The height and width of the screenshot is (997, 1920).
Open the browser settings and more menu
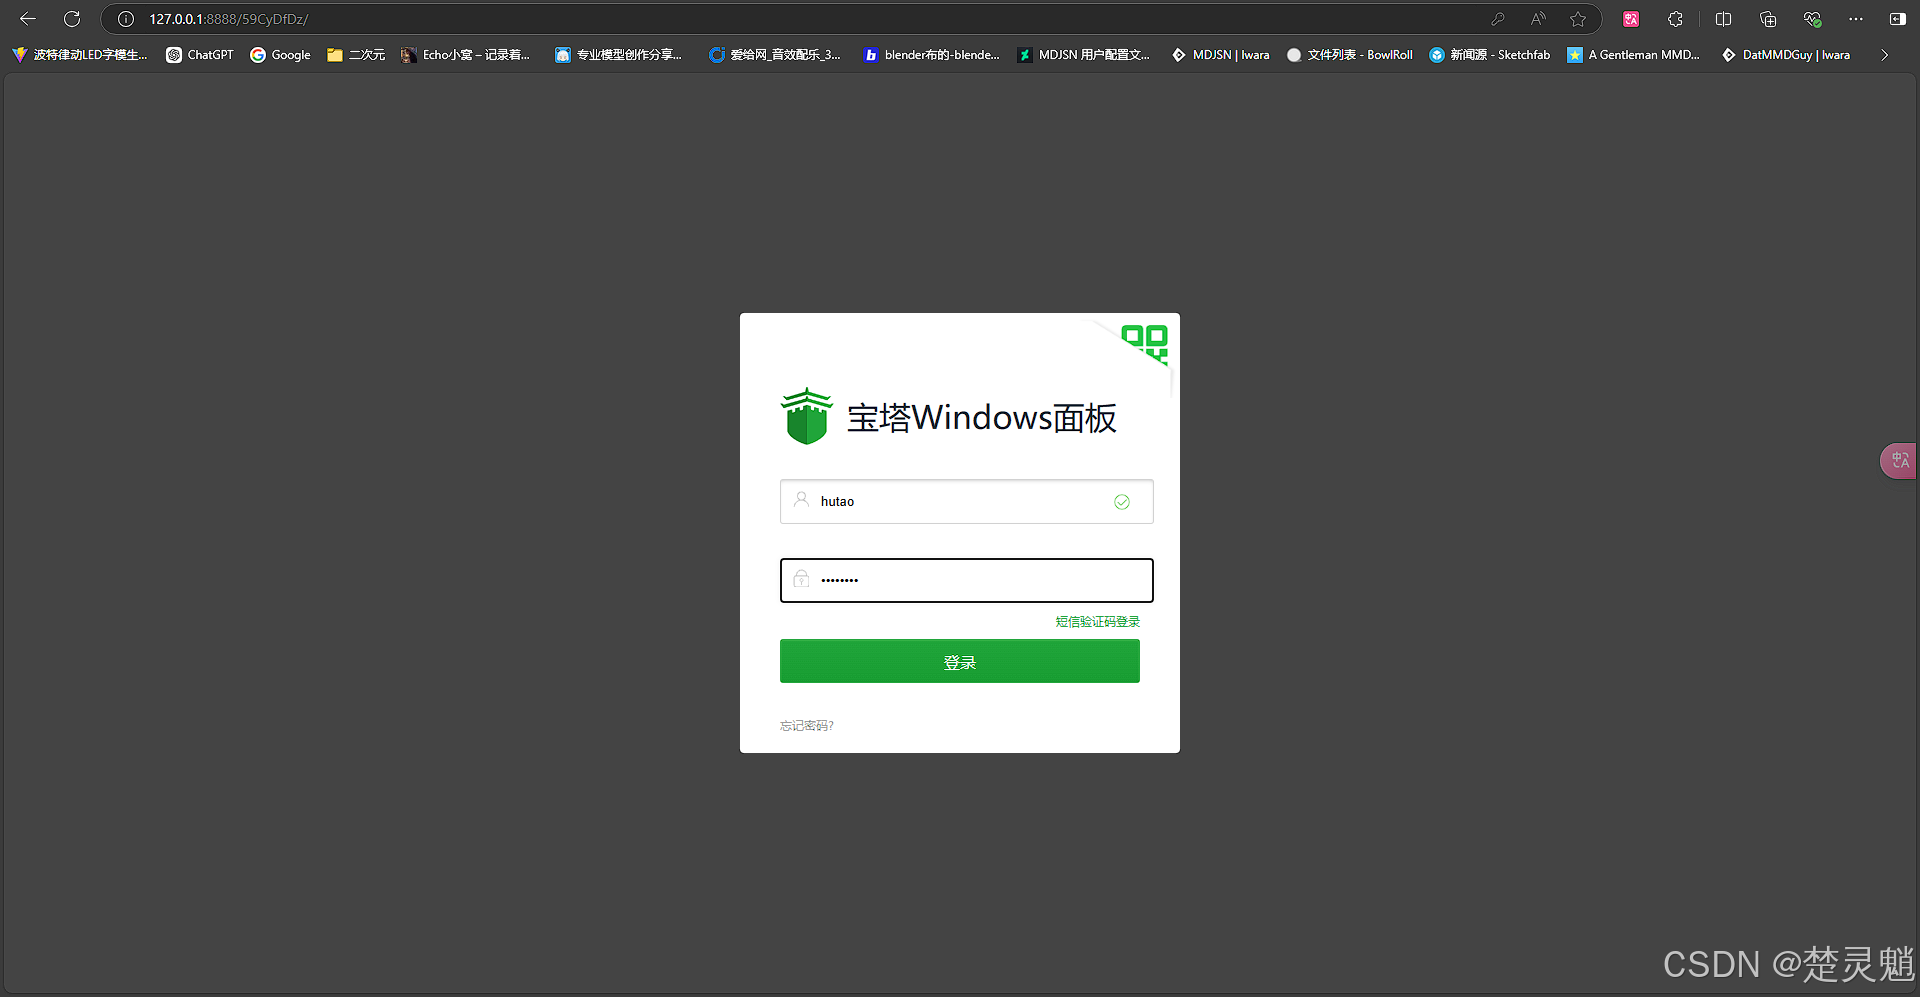coord(1856,19)
